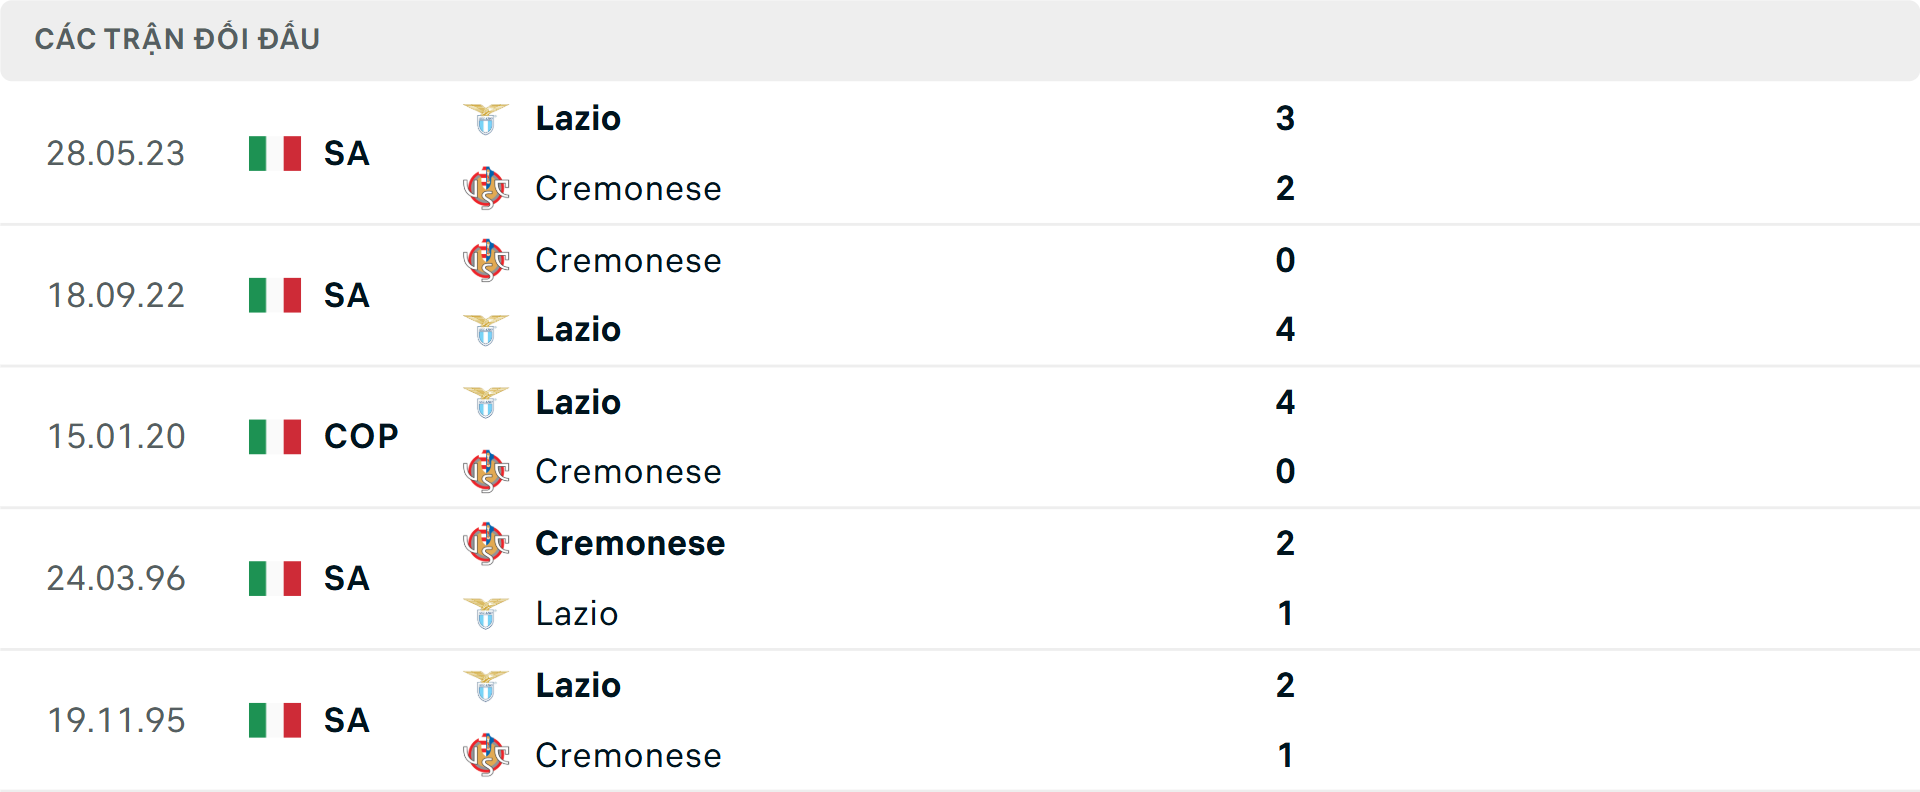This screenshot has width=1920, height=792.
Task: Click the Lazio badge in the 18.09.22 match
Action: click(x=487, y=330)
